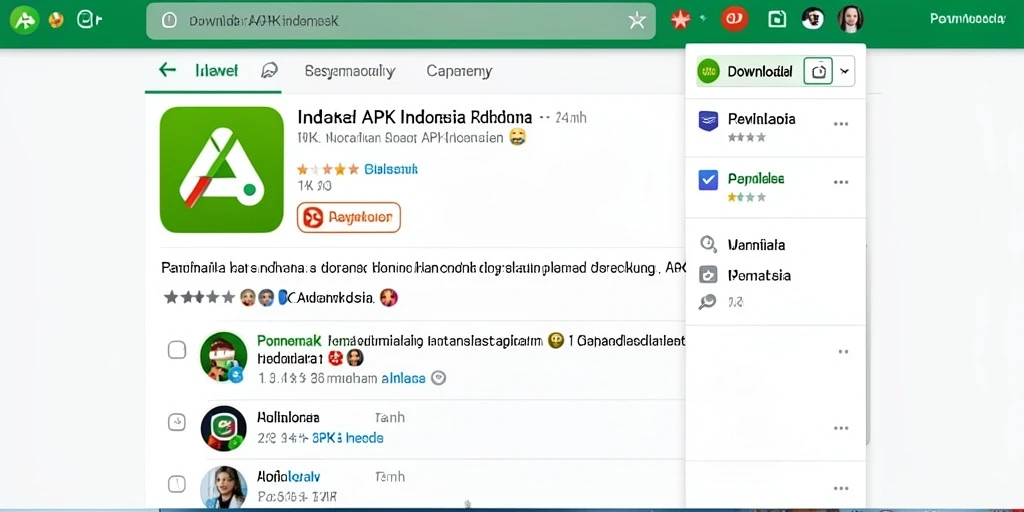Viewport: 1024px width, 512px height.
Task: Click the star-folder icon beside Pematsia
Action: pyautogui.click(x=708, y=275)
